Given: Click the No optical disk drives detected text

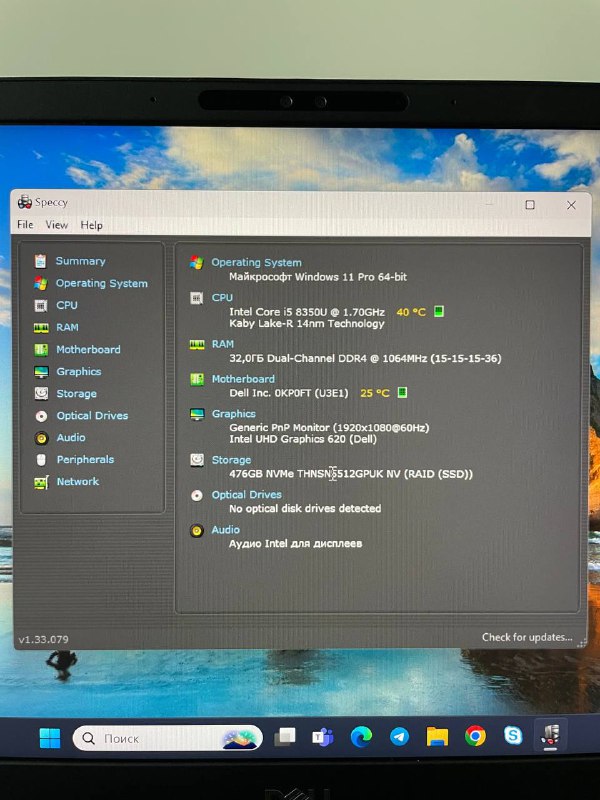Looking at the screenshot, I should tap(305, 509).
